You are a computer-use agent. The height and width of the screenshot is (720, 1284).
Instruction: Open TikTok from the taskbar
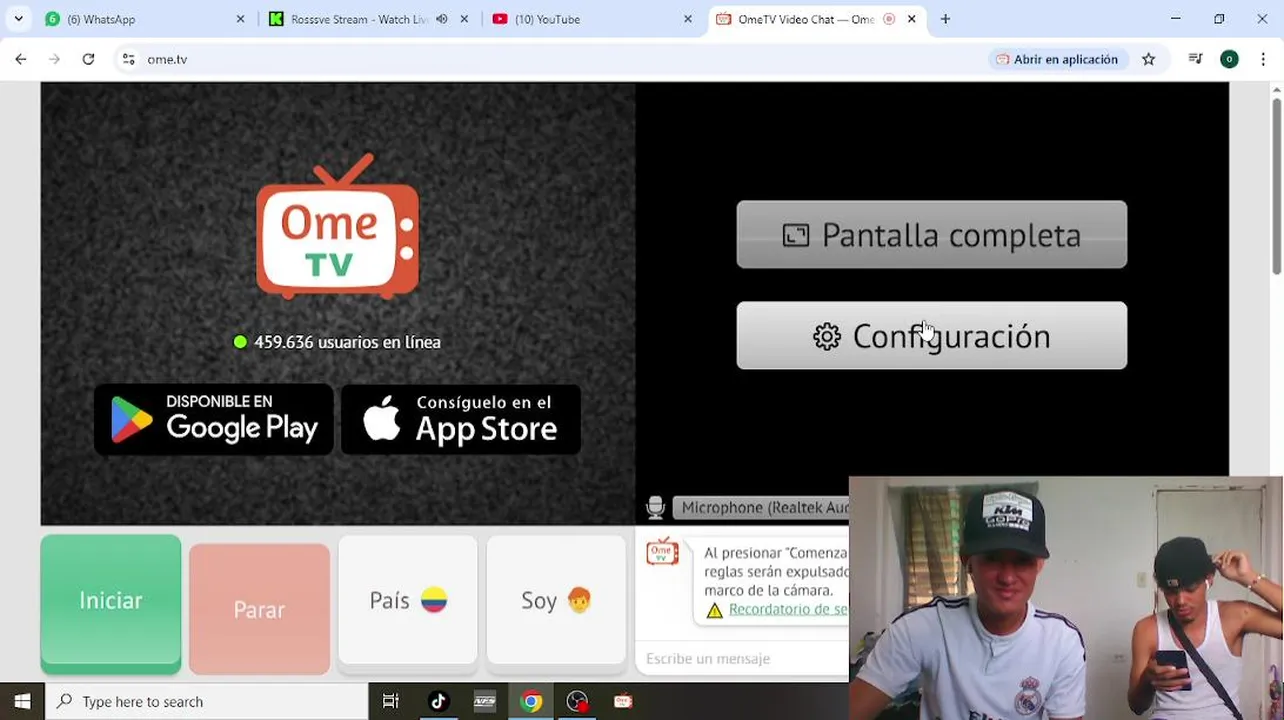438,701
